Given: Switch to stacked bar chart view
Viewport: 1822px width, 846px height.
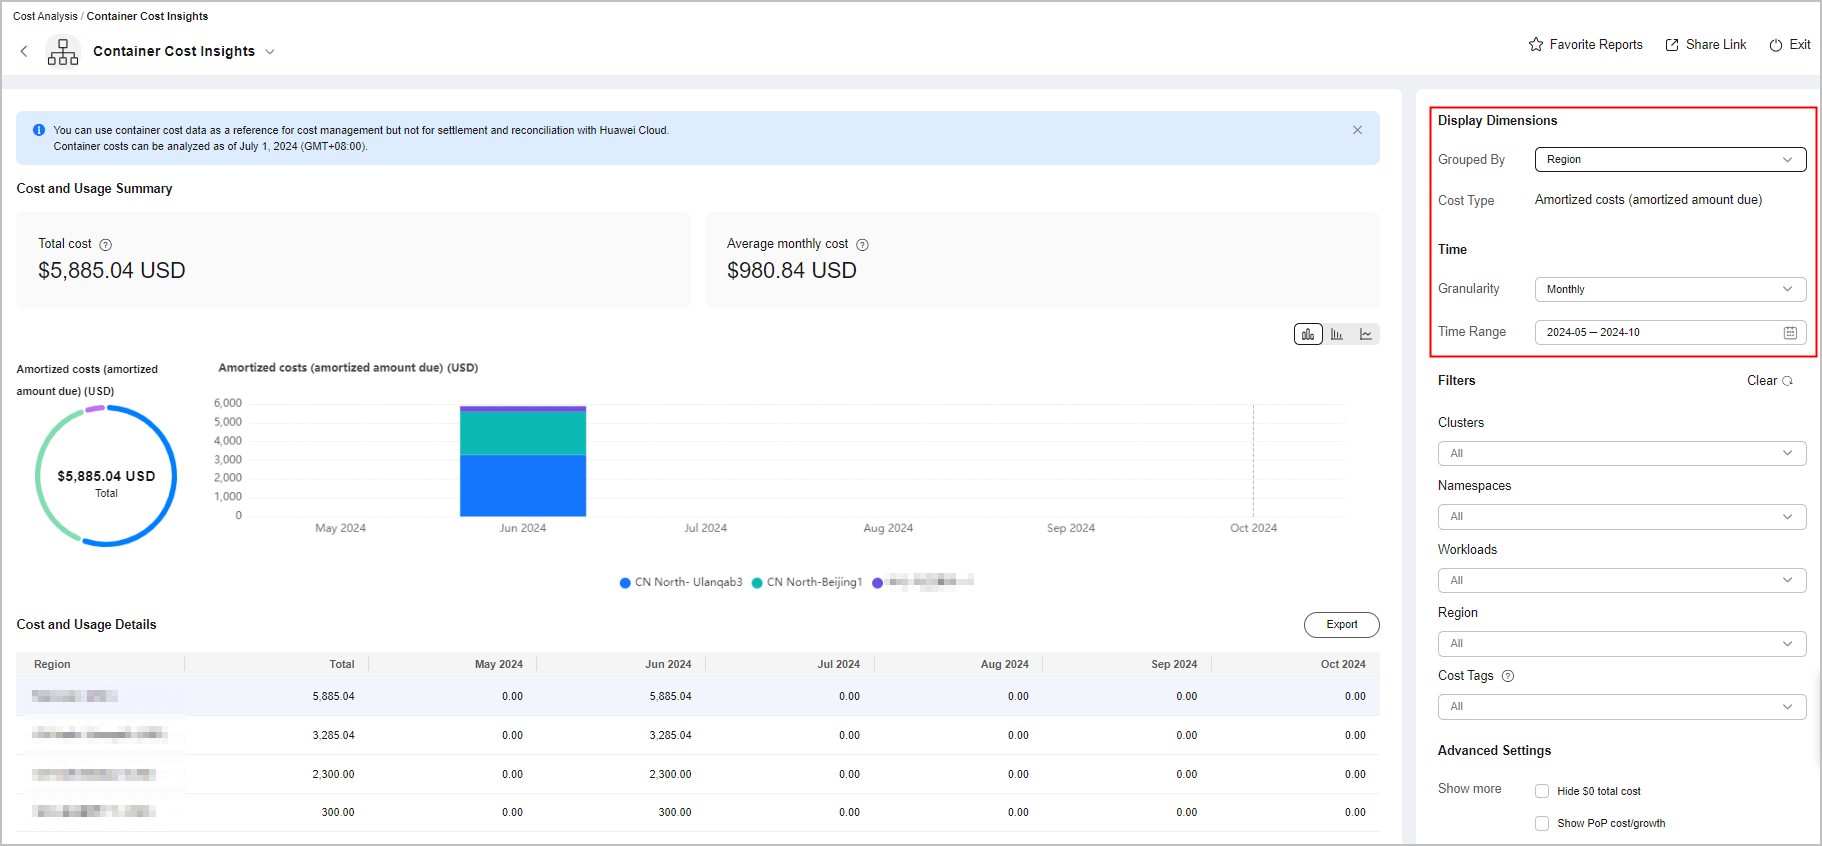Looking at the screenshot, I should pos(1308,334).
